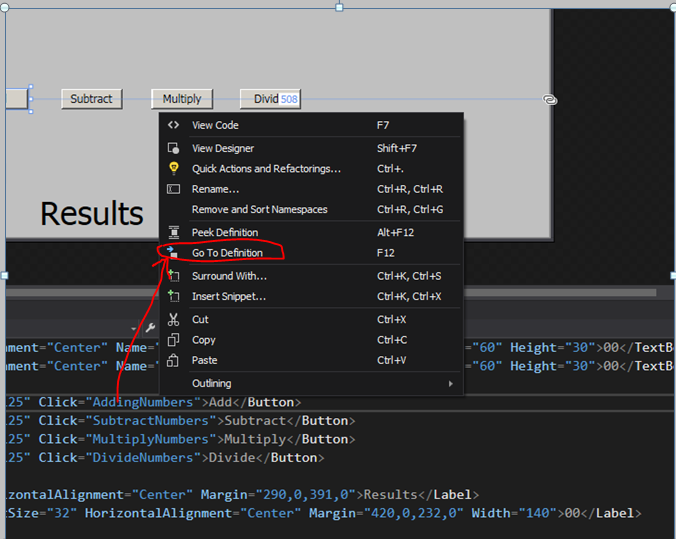Click the chain link icon beside the designer
Viewport: 676px width, 539px height.
(x=549, y=100)
